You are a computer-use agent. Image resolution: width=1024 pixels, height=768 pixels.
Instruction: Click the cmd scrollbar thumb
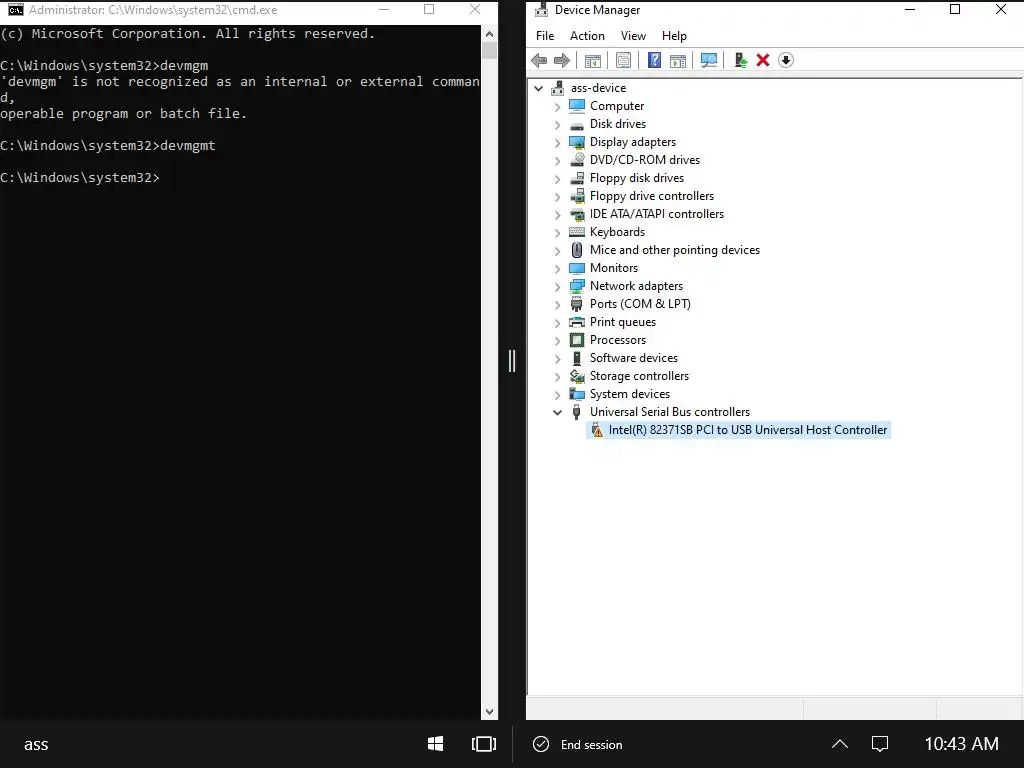click(x=489, y=51)
